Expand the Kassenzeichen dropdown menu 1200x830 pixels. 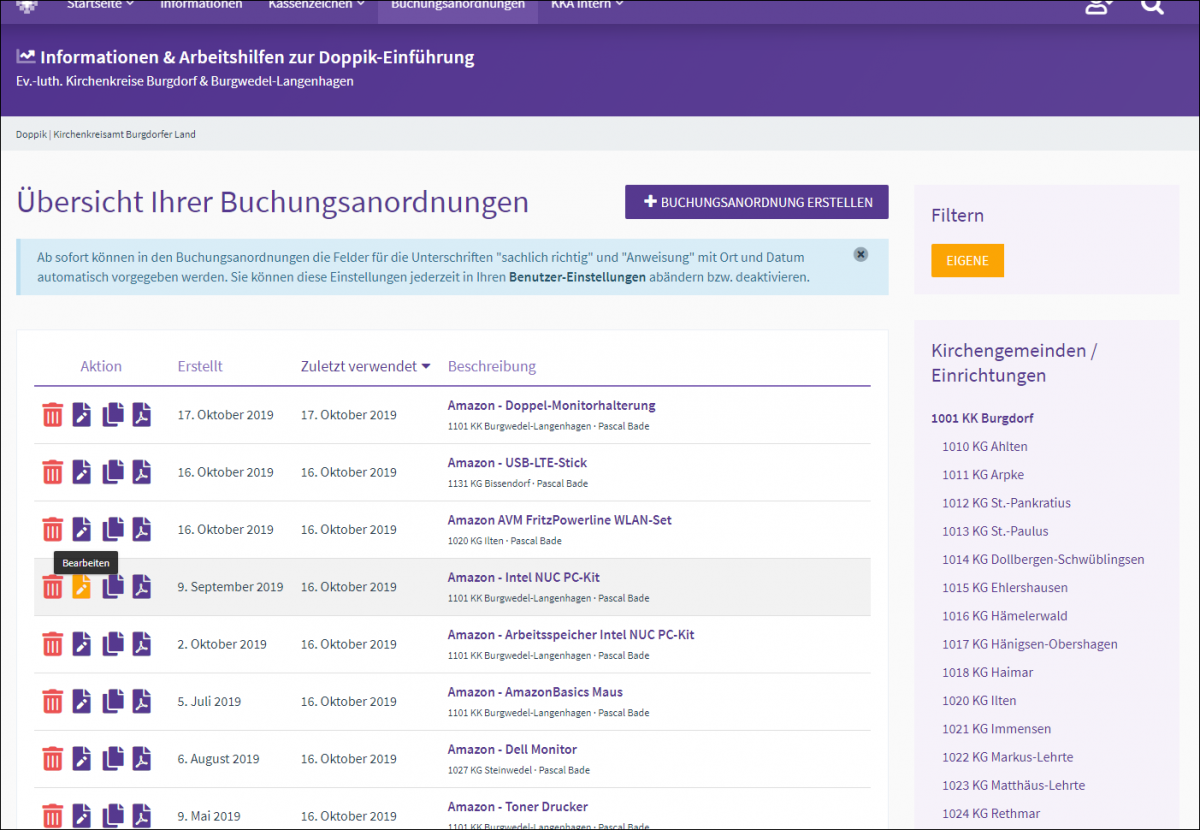[316, 5]
